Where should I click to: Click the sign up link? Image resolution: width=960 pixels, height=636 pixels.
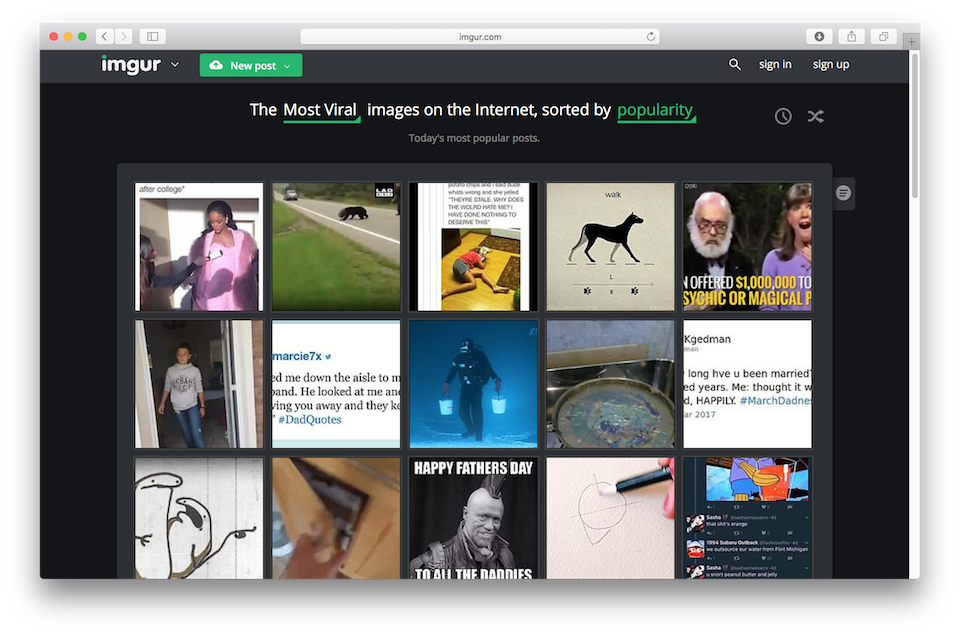831,64
